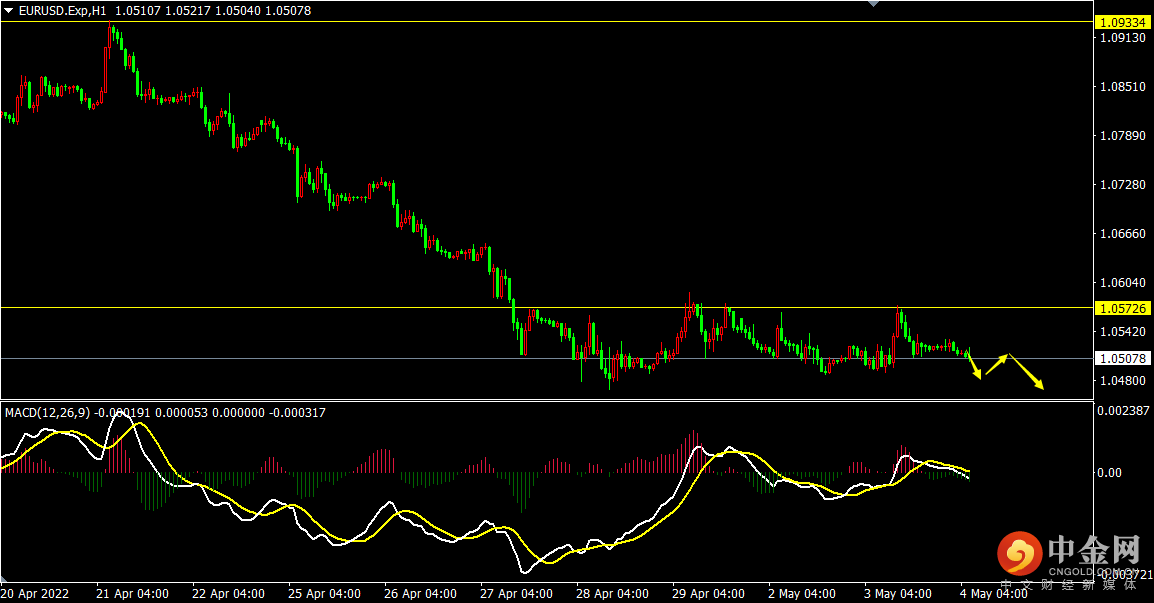Click the 2 May 04:00 time label
The width and height of the screenshot is (1154, 603).
click(x=801, y=593)
